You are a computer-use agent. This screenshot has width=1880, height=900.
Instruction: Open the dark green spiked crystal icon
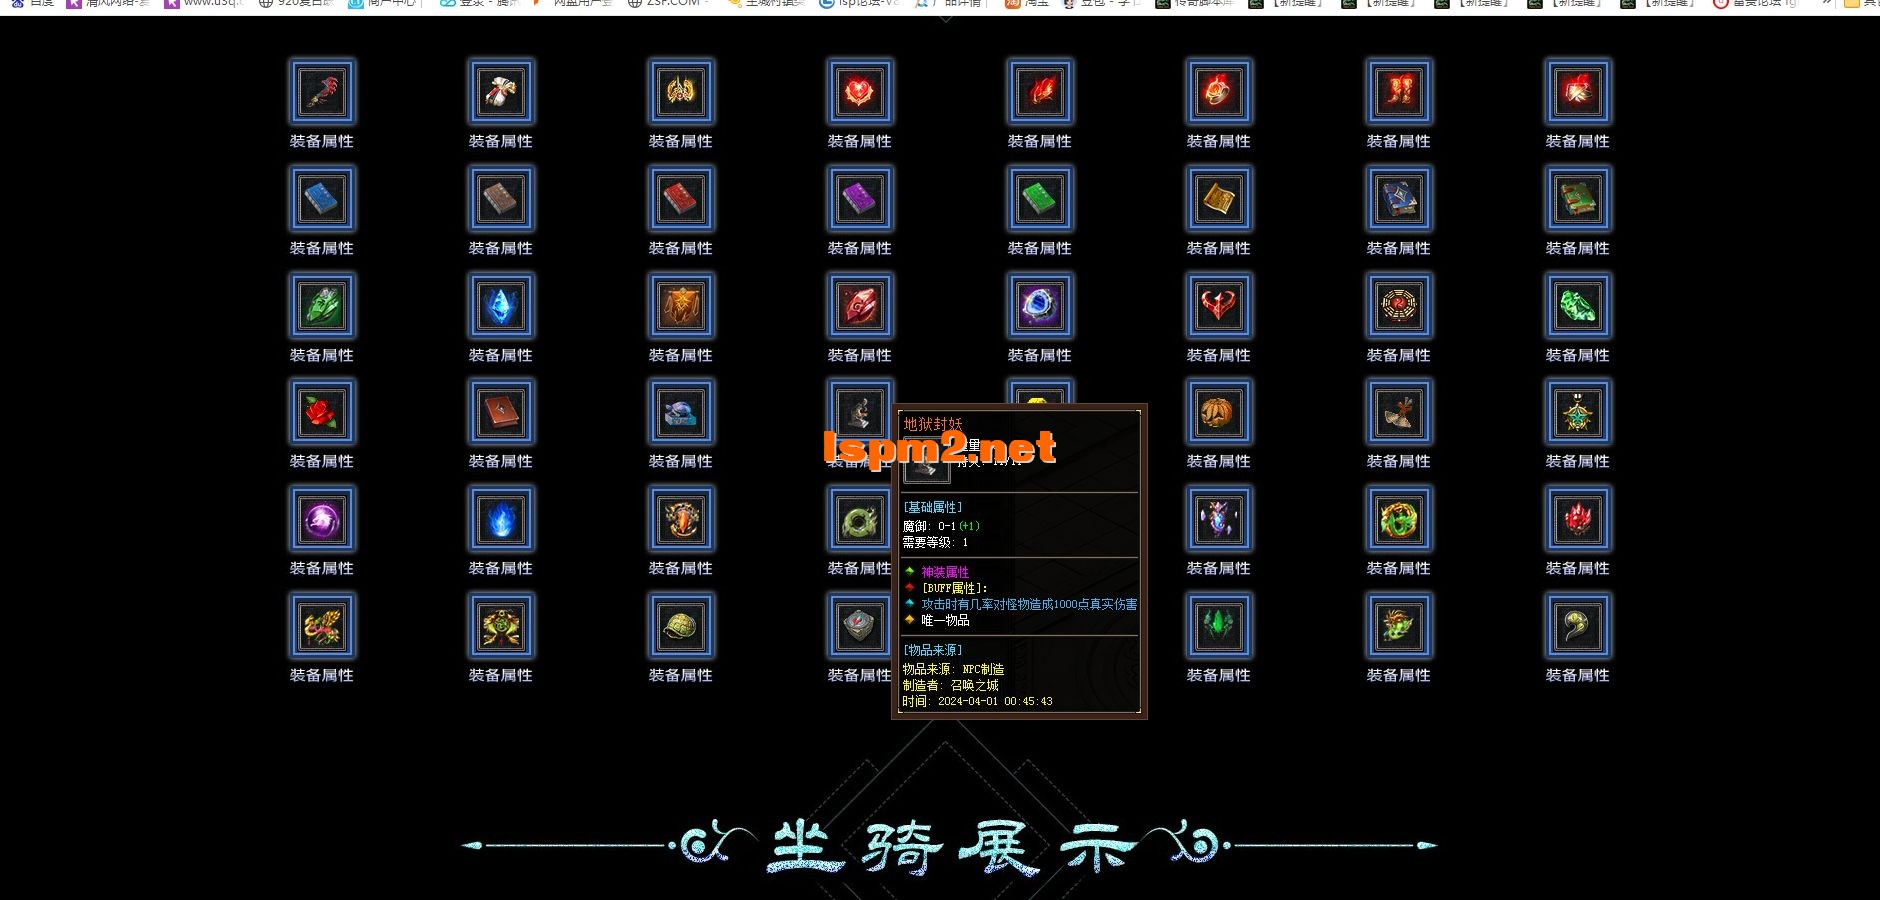(x=1219, y=626)
